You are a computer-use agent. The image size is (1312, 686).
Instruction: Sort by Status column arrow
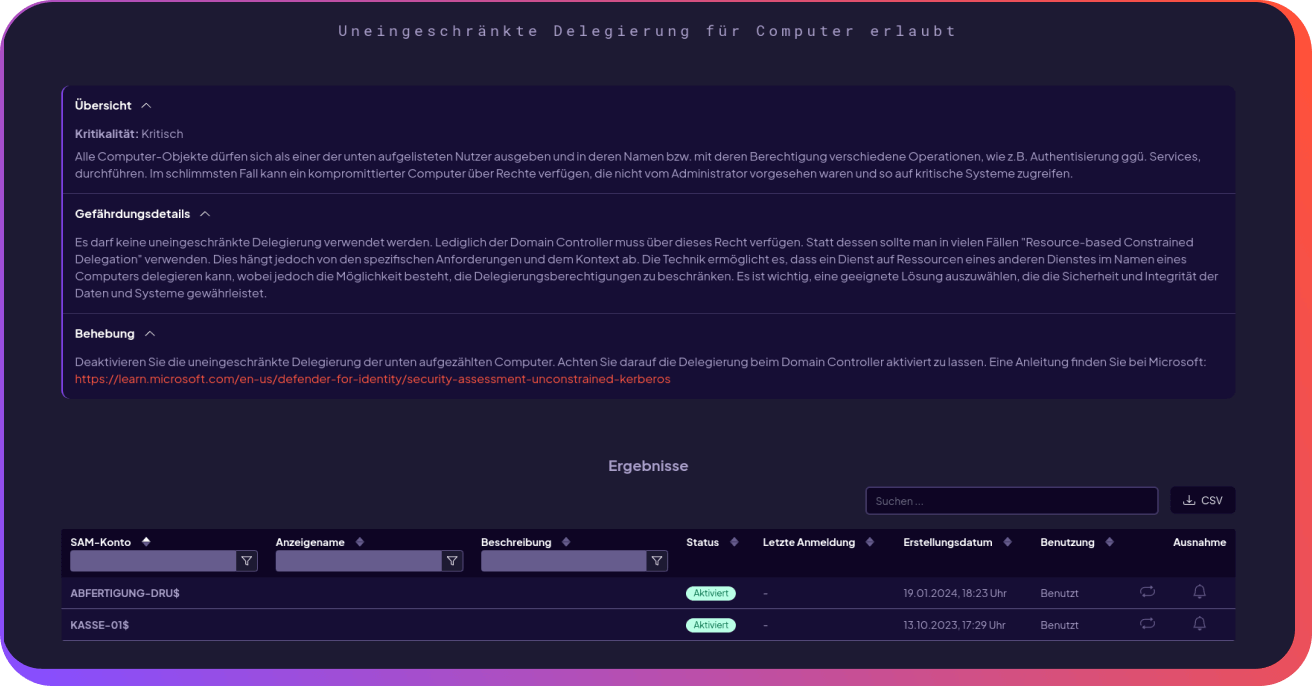pyautogui.click(x=734, y=542)
